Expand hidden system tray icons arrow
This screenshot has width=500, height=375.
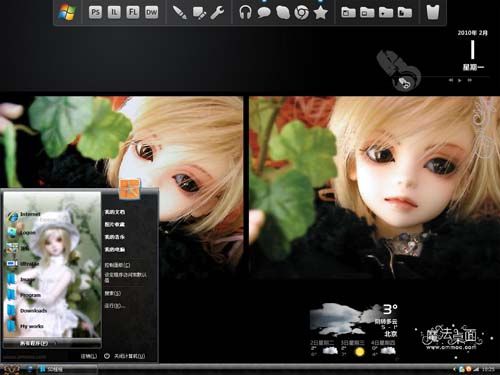pos(454,369)
